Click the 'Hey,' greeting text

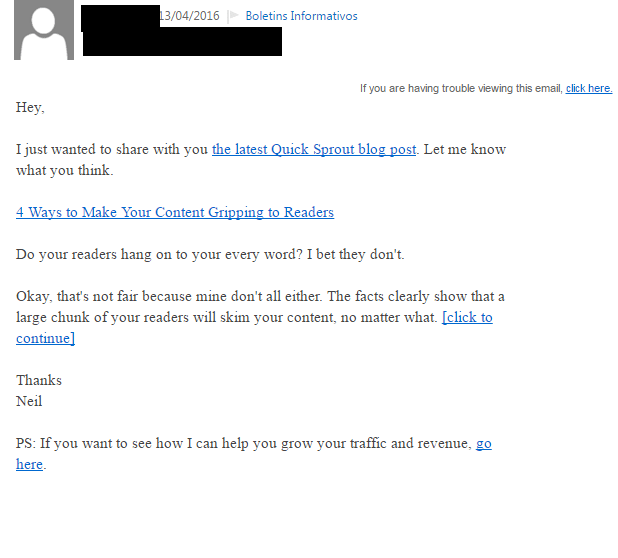point(30,108)
